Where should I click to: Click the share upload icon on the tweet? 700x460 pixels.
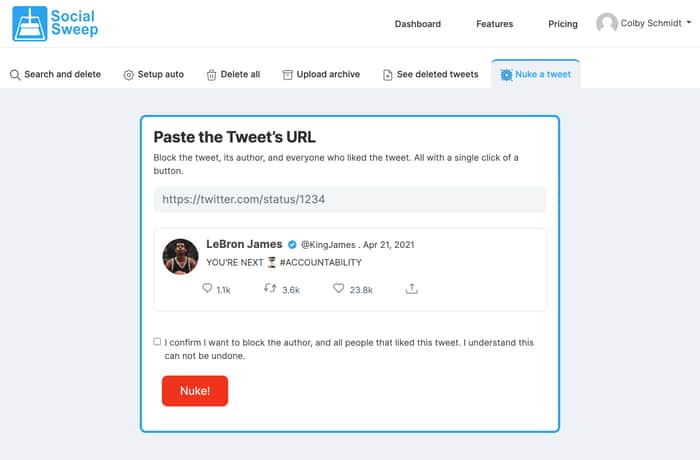(x=412, y=289)
